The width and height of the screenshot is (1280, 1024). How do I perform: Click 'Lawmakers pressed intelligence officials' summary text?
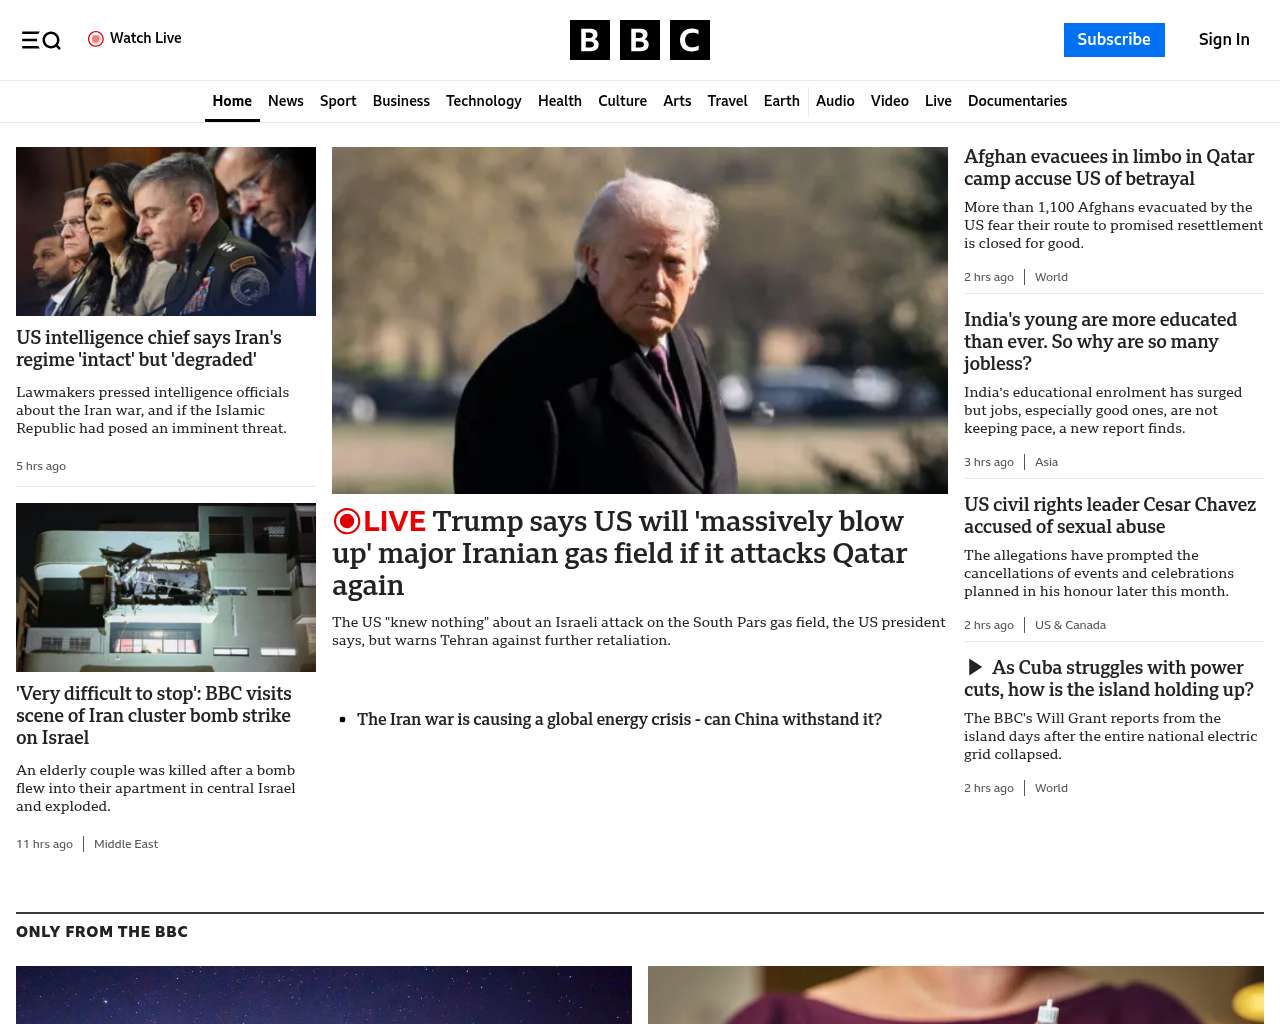(153, 410)
